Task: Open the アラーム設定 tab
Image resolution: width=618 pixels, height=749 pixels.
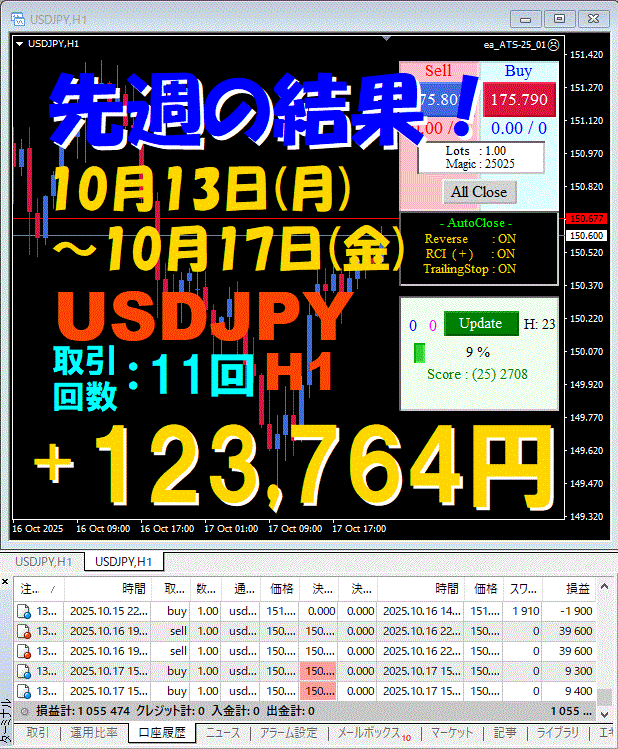Action: pyautogui.click(x=288, y=733)
